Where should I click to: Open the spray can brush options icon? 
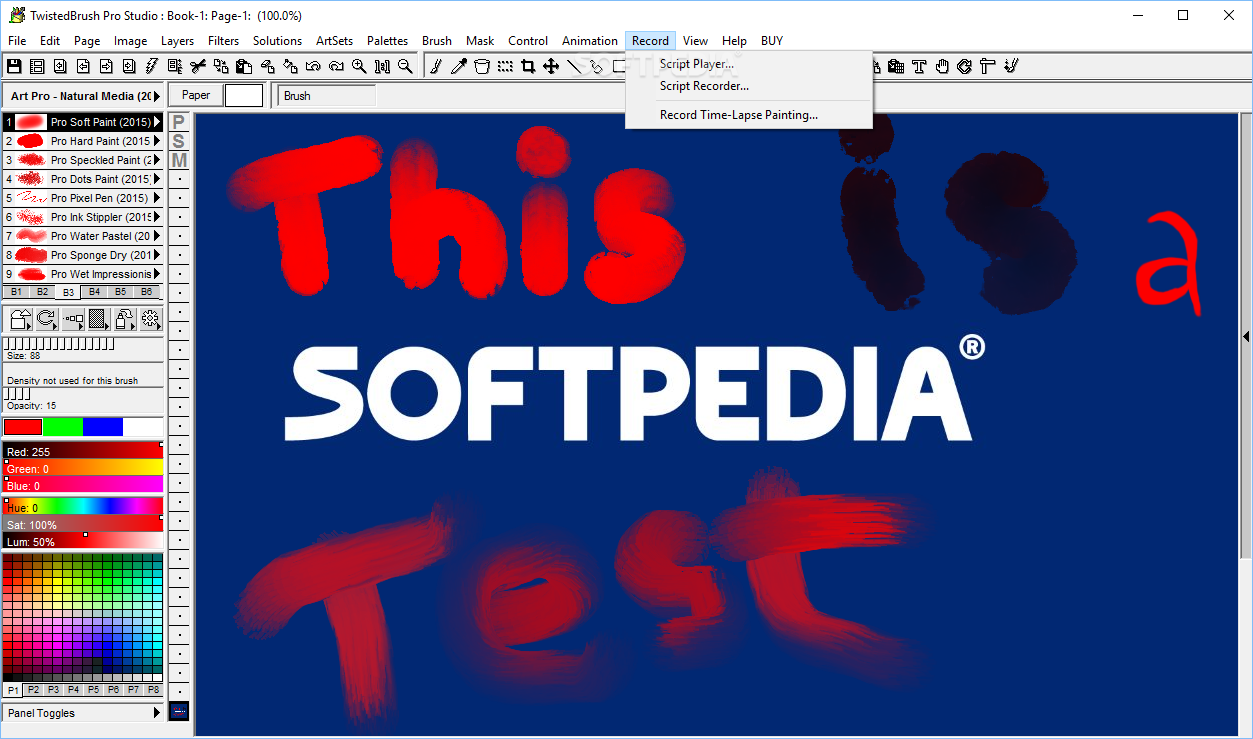pos(124,319)
